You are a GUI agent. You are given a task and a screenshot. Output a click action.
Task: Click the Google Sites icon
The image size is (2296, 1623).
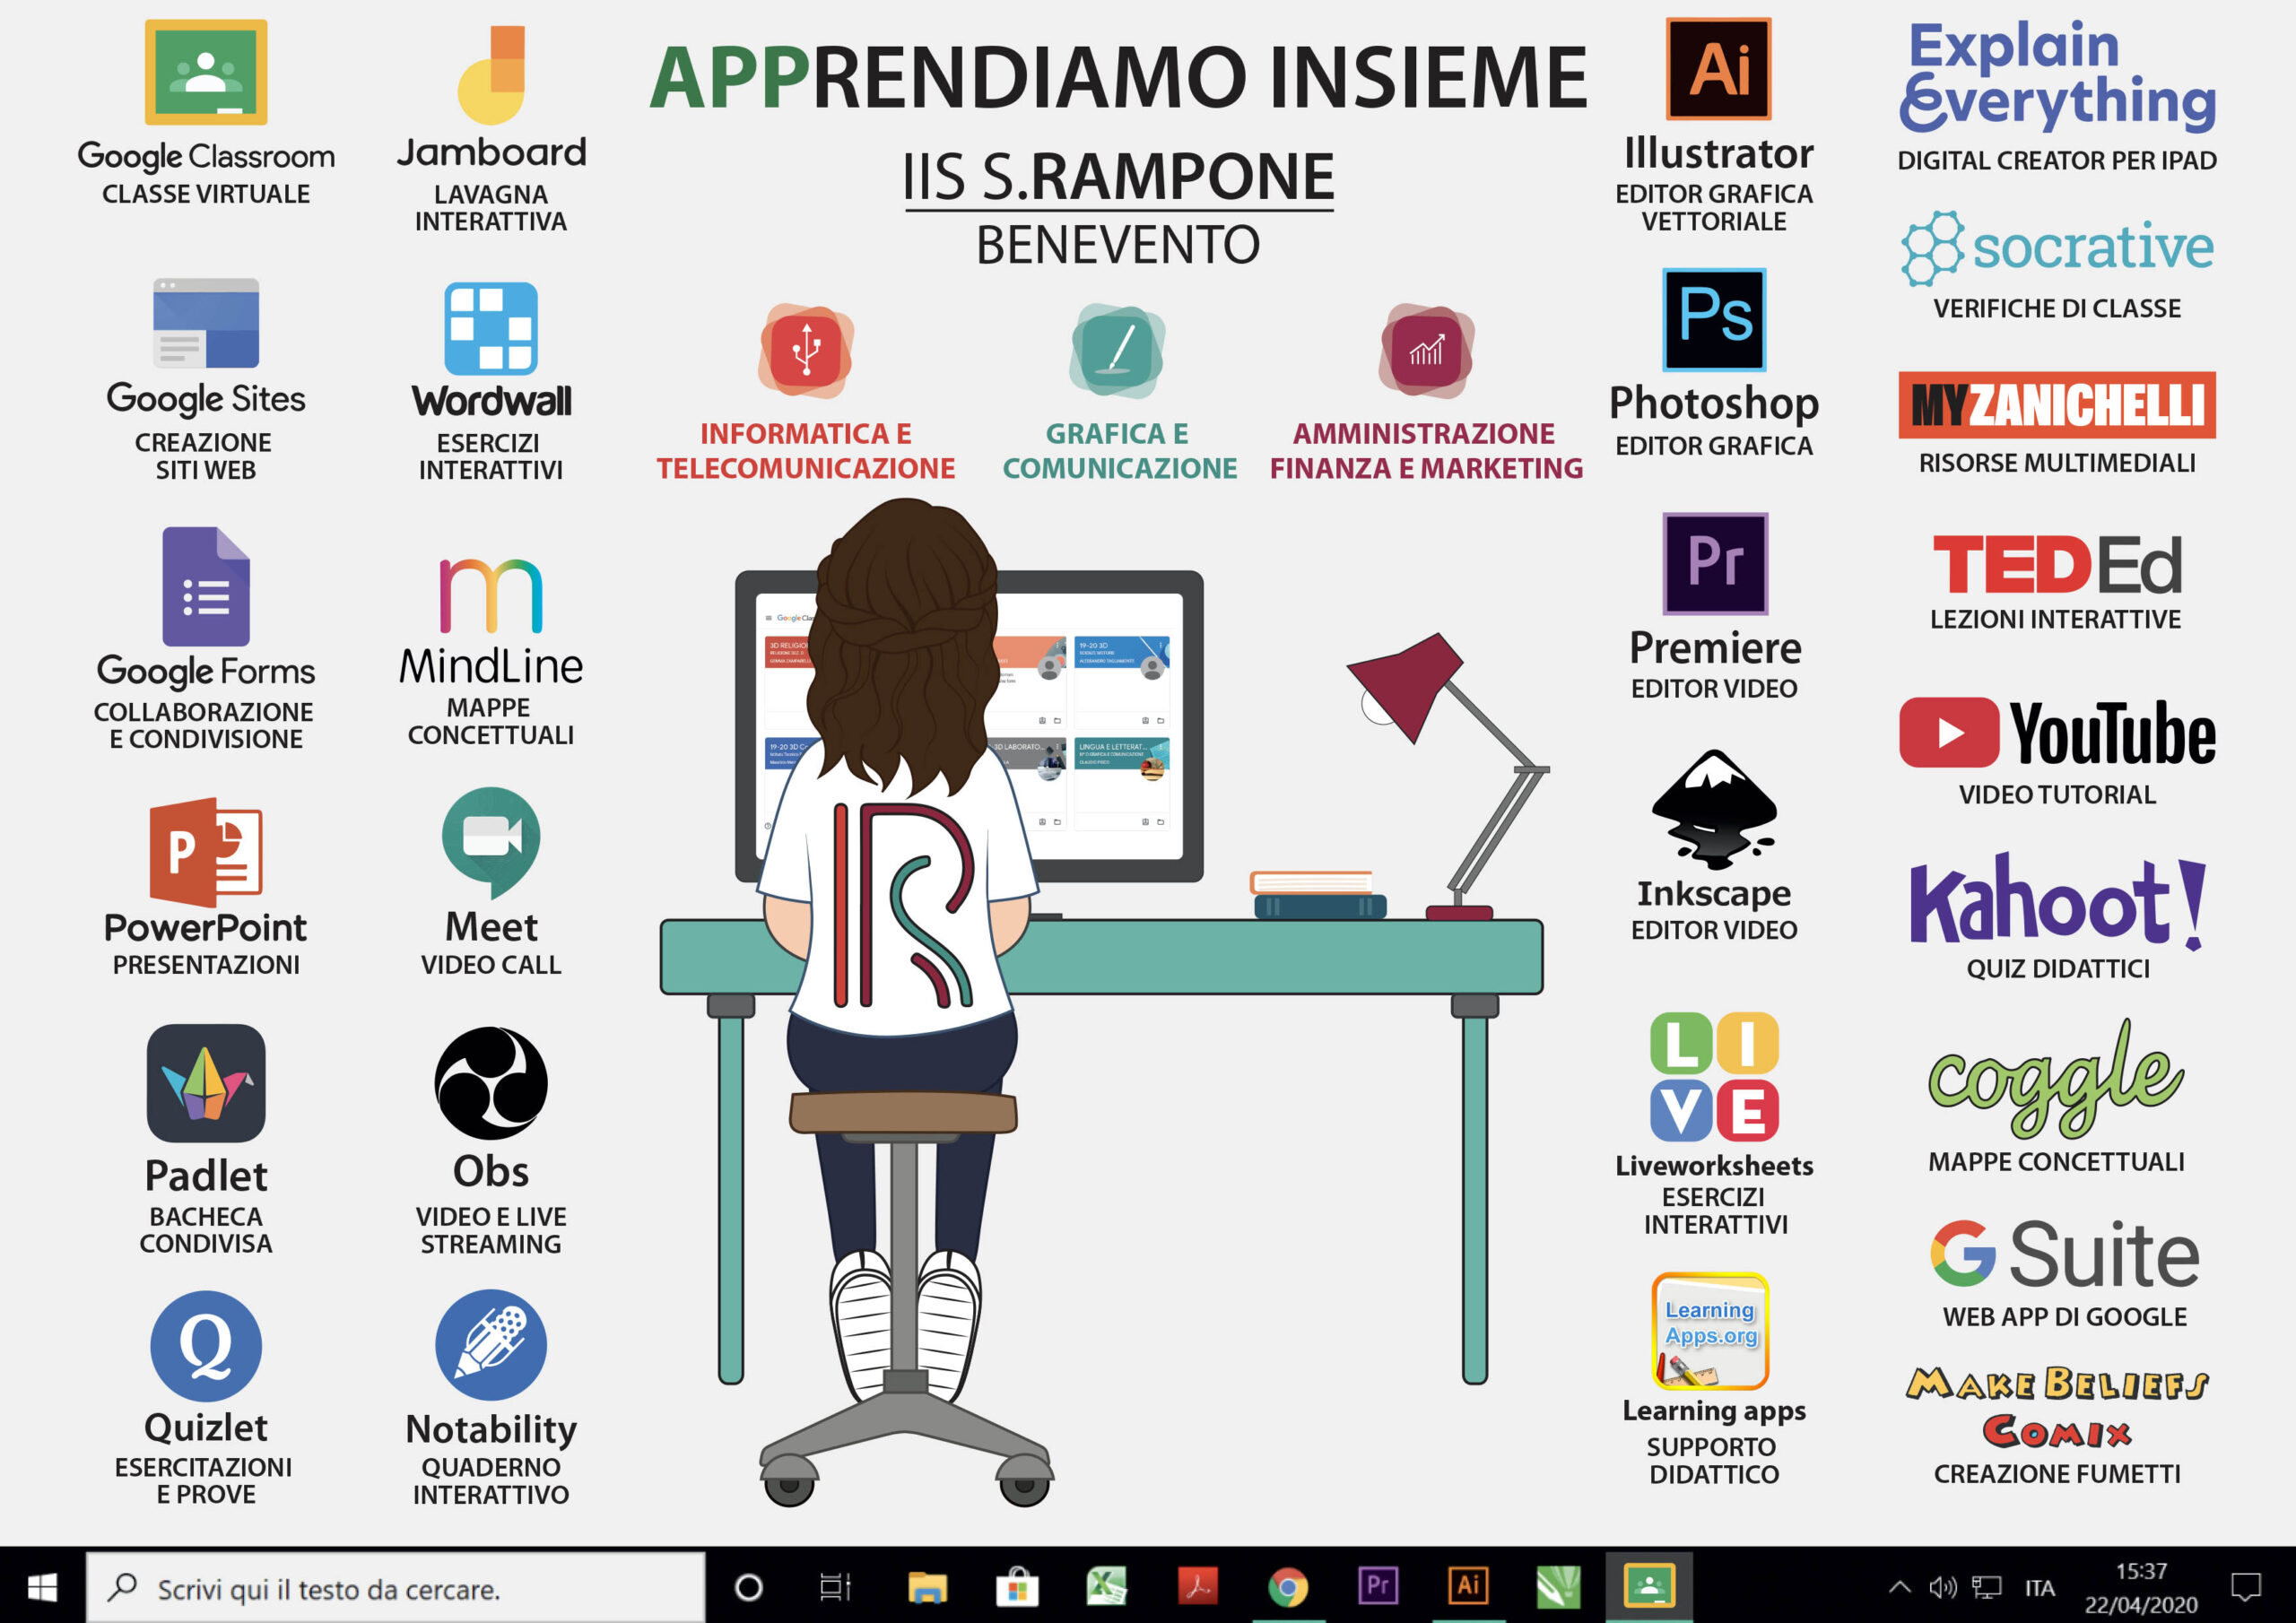coord(206,323)
